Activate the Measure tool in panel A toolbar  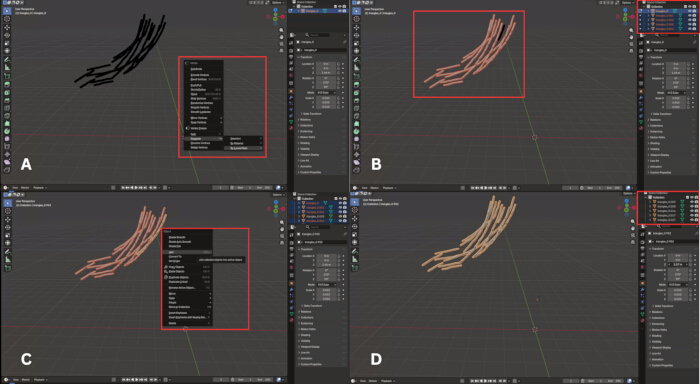pyautogui.click(x=7, y=67)
